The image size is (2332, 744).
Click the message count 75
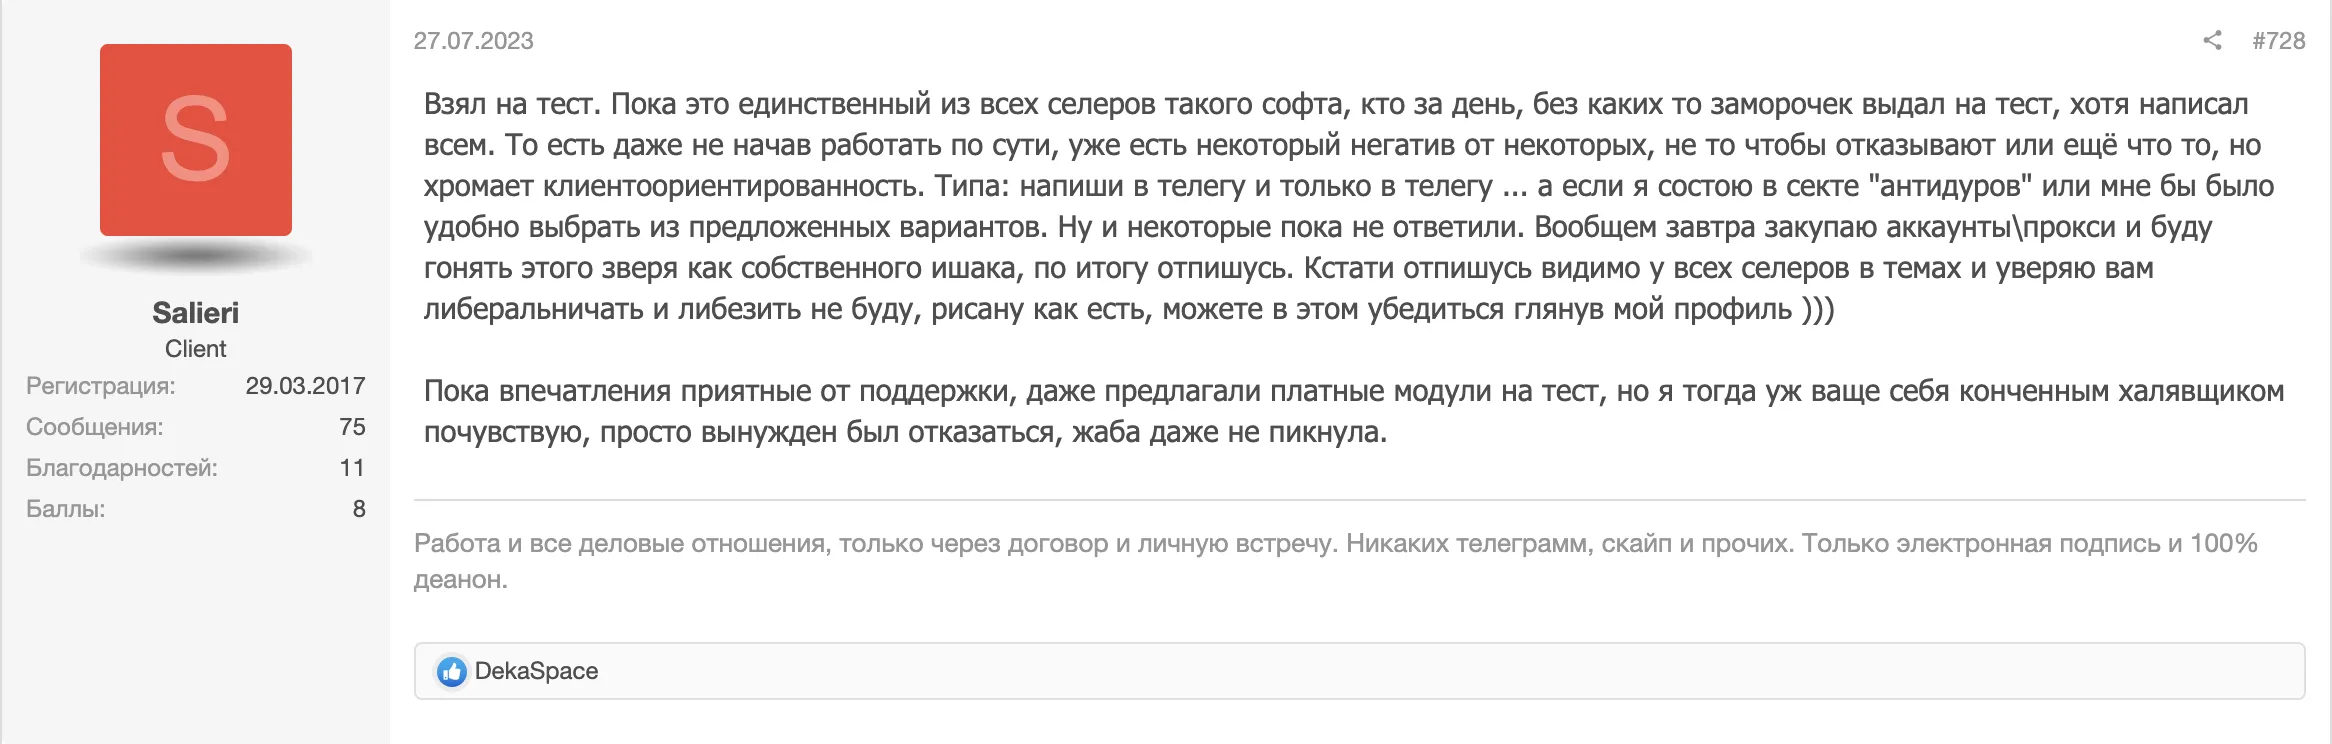[352, 426]
